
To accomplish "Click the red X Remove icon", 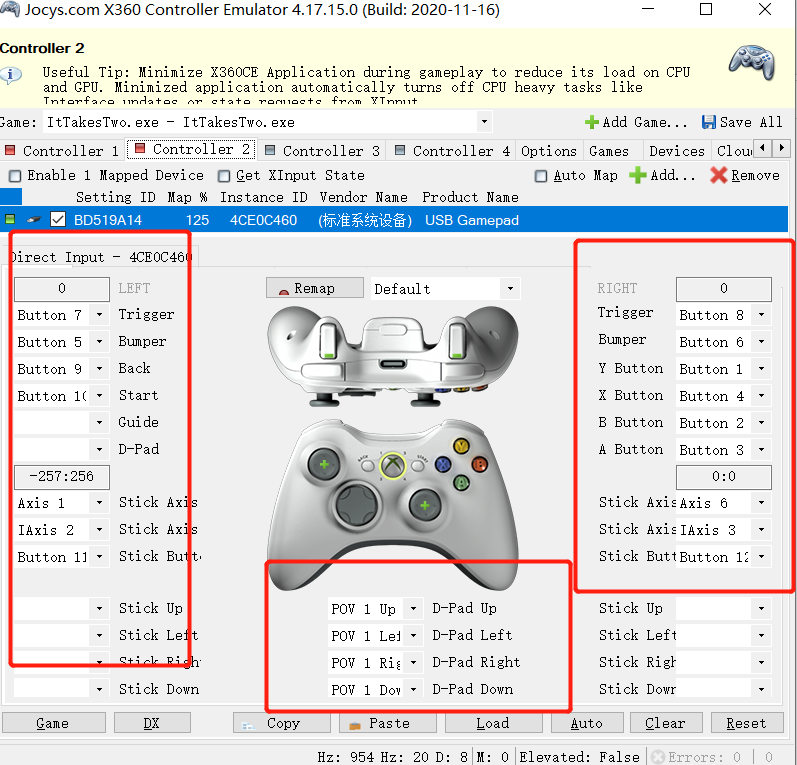I will [x=719, y=175].
